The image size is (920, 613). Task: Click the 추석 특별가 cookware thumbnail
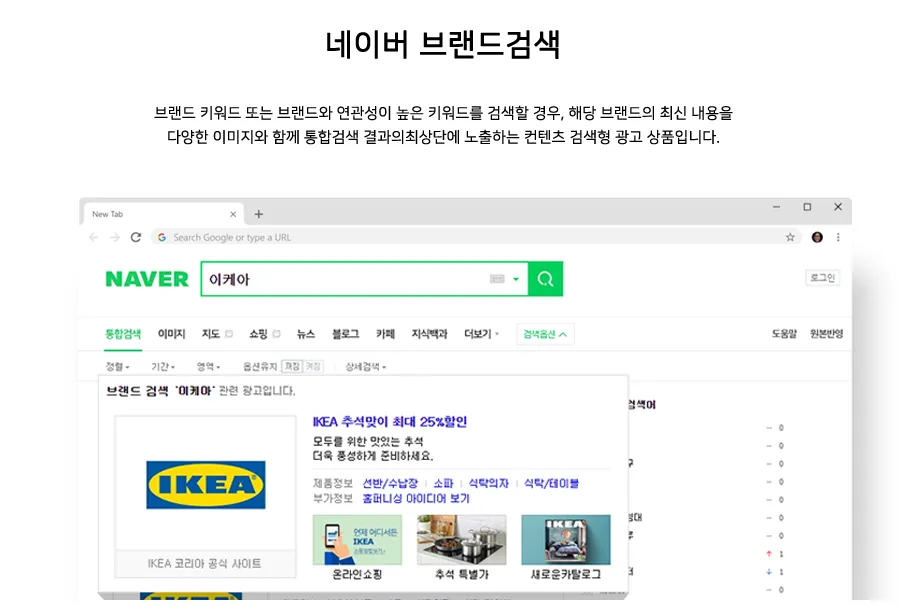tap(462, 540)
